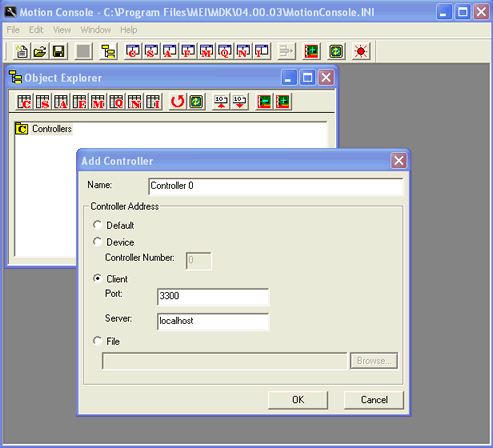
Task: Click the Cancel button
Action: pyautogui.click(x=374, y=400)
